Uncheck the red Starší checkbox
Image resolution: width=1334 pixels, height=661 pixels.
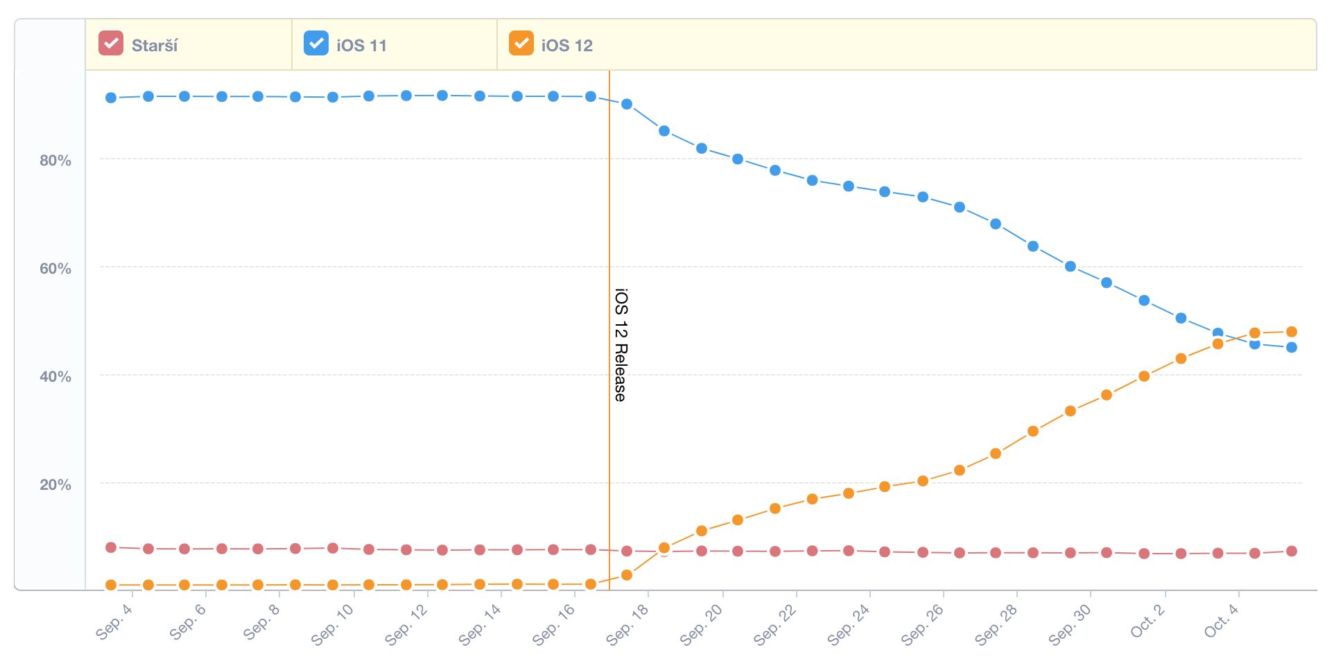coord(110,44)
